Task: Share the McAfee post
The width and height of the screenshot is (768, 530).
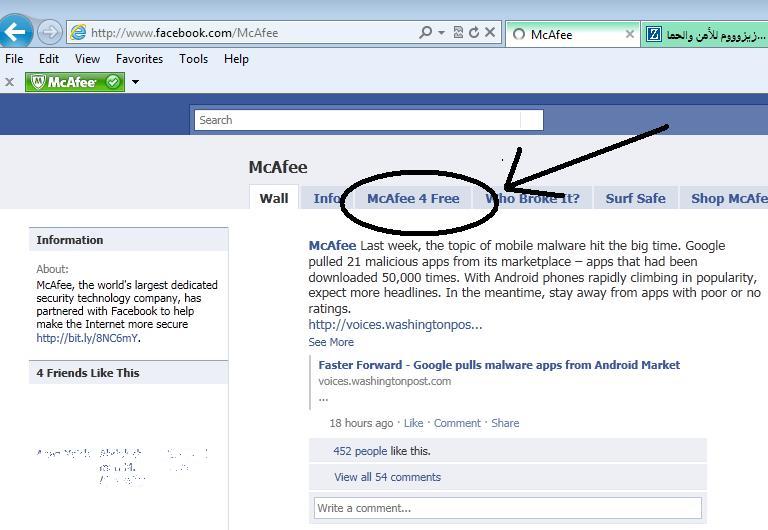Action: 505,423
